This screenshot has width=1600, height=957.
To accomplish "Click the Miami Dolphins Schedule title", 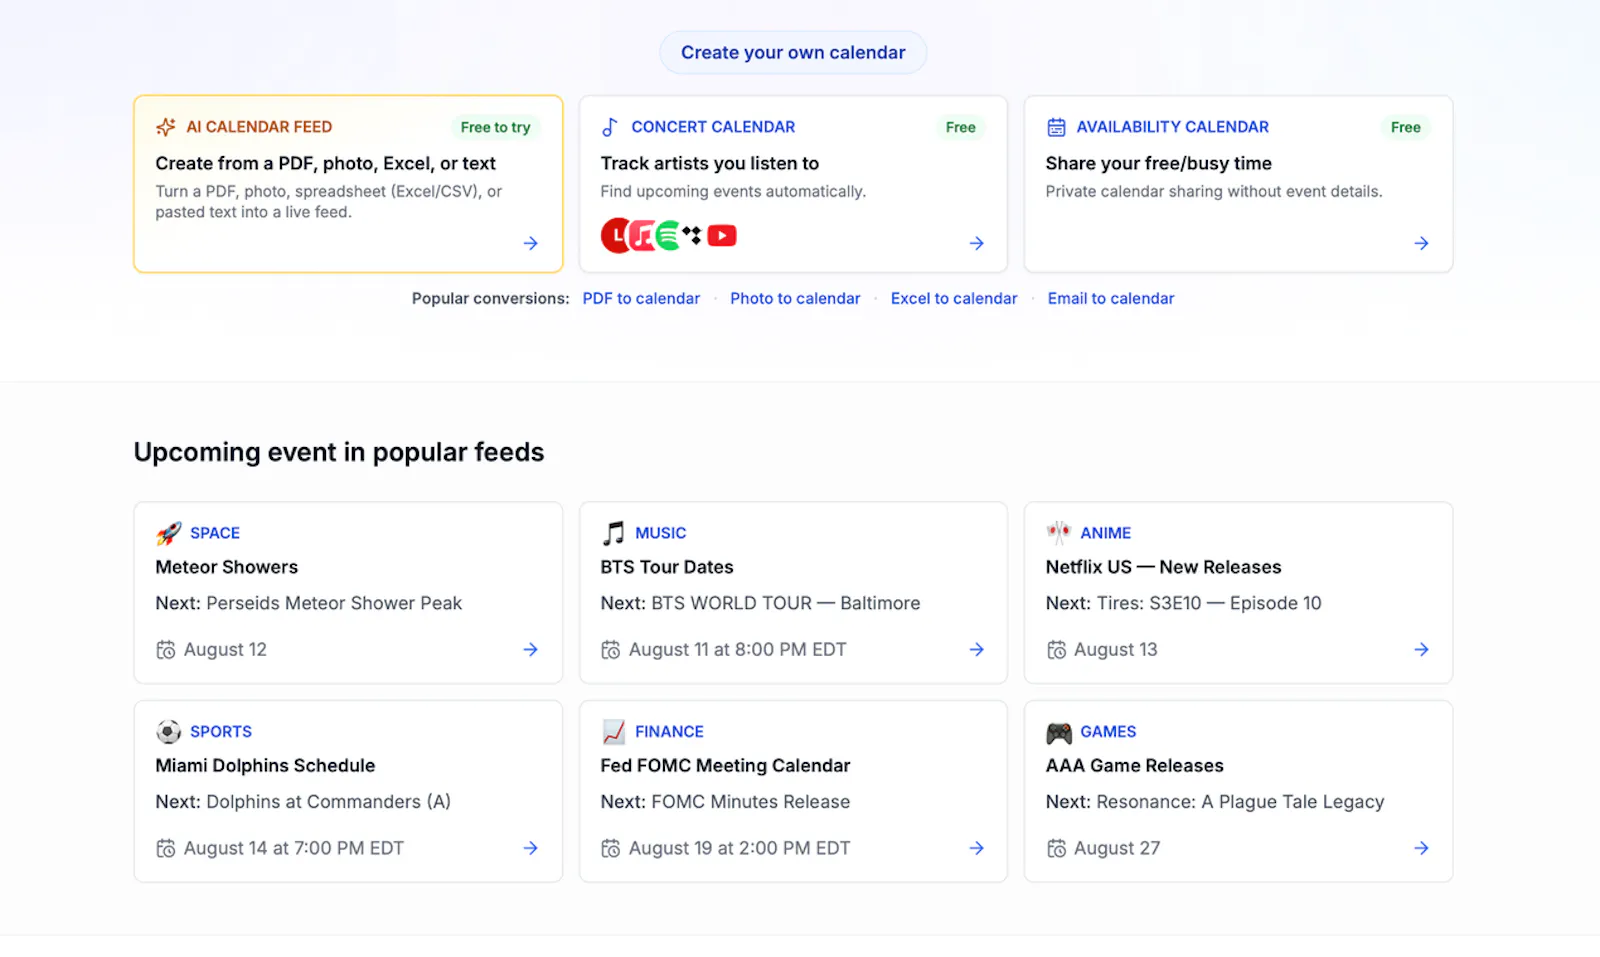I will click(265, 766).
